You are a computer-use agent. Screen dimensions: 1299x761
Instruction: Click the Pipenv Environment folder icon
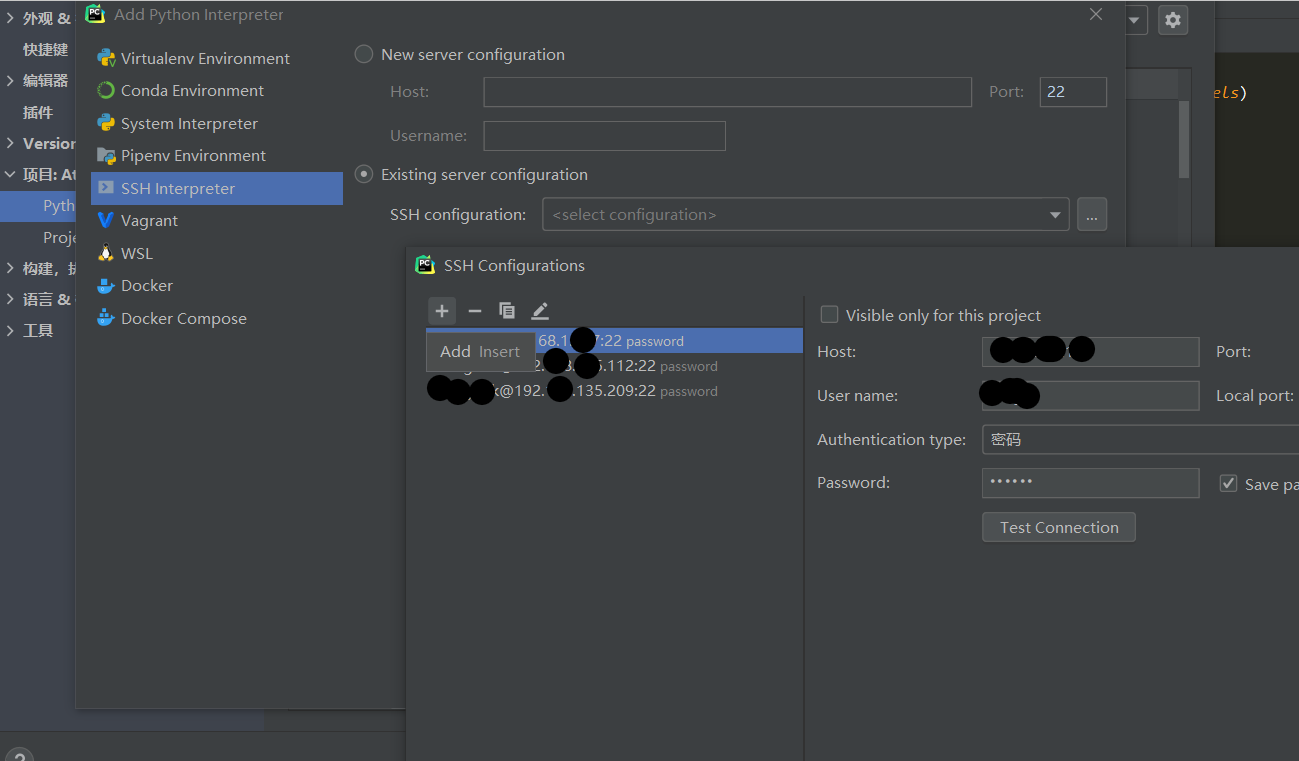[106, 155]
